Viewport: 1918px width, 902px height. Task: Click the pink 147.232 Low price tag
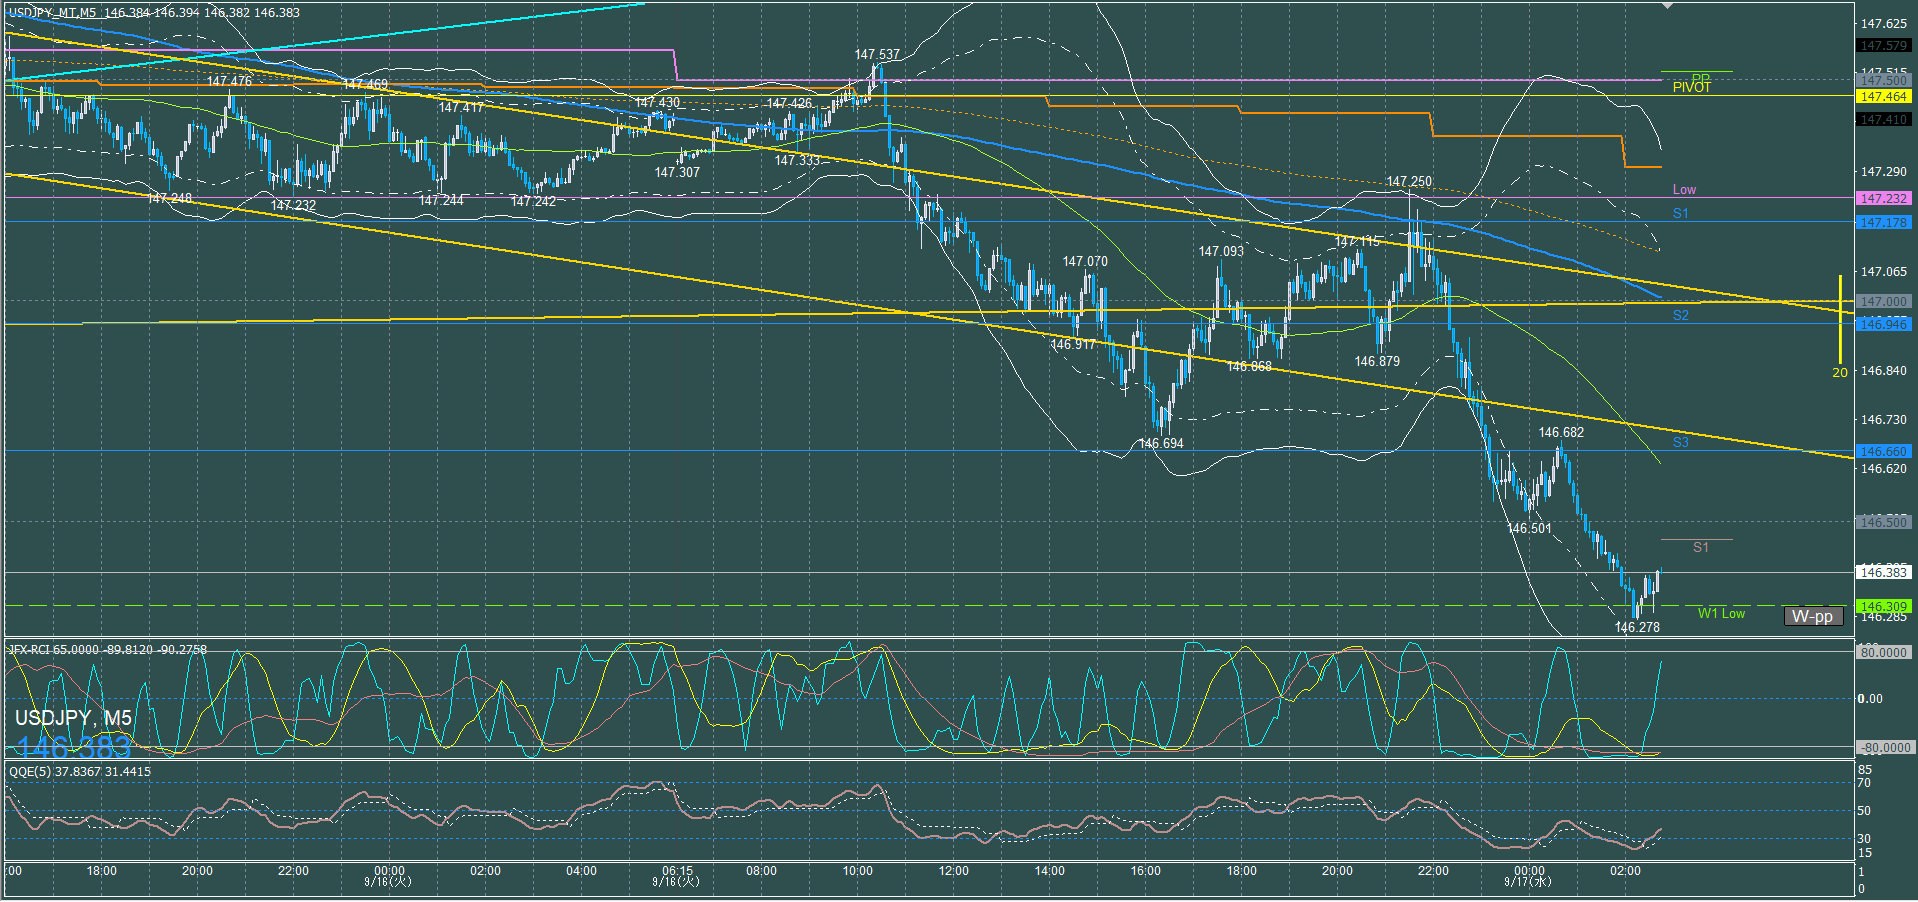tap(1883, 199)
